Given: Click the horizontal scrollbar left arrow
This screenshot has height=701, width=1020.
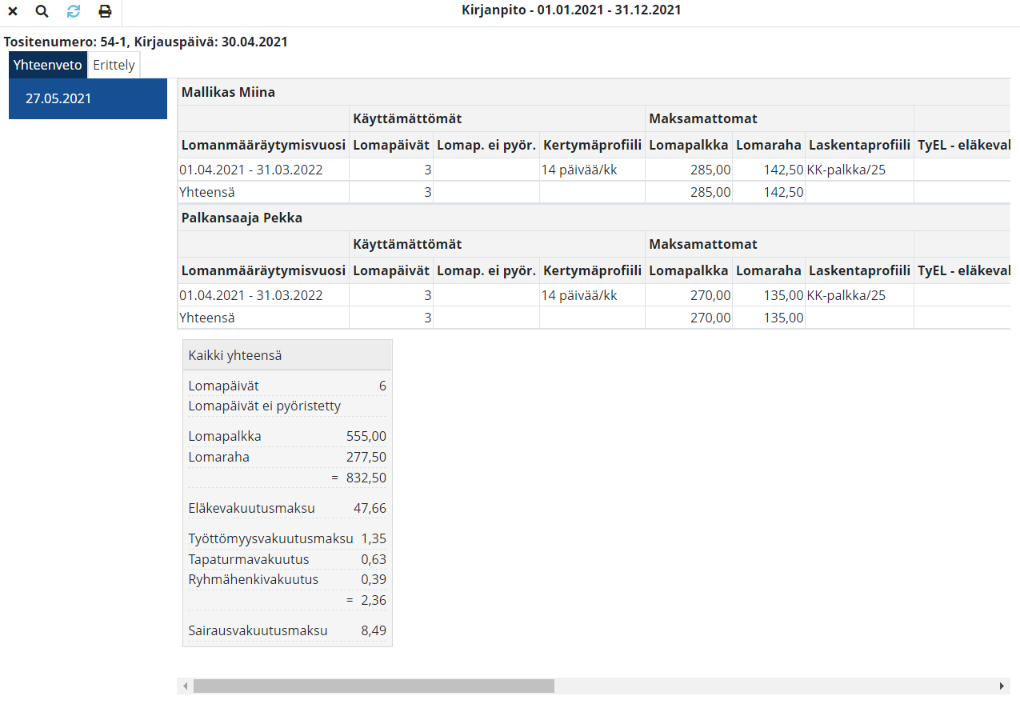Looking at the screenshot, I should pyautogui.click(x=184, y=686).
